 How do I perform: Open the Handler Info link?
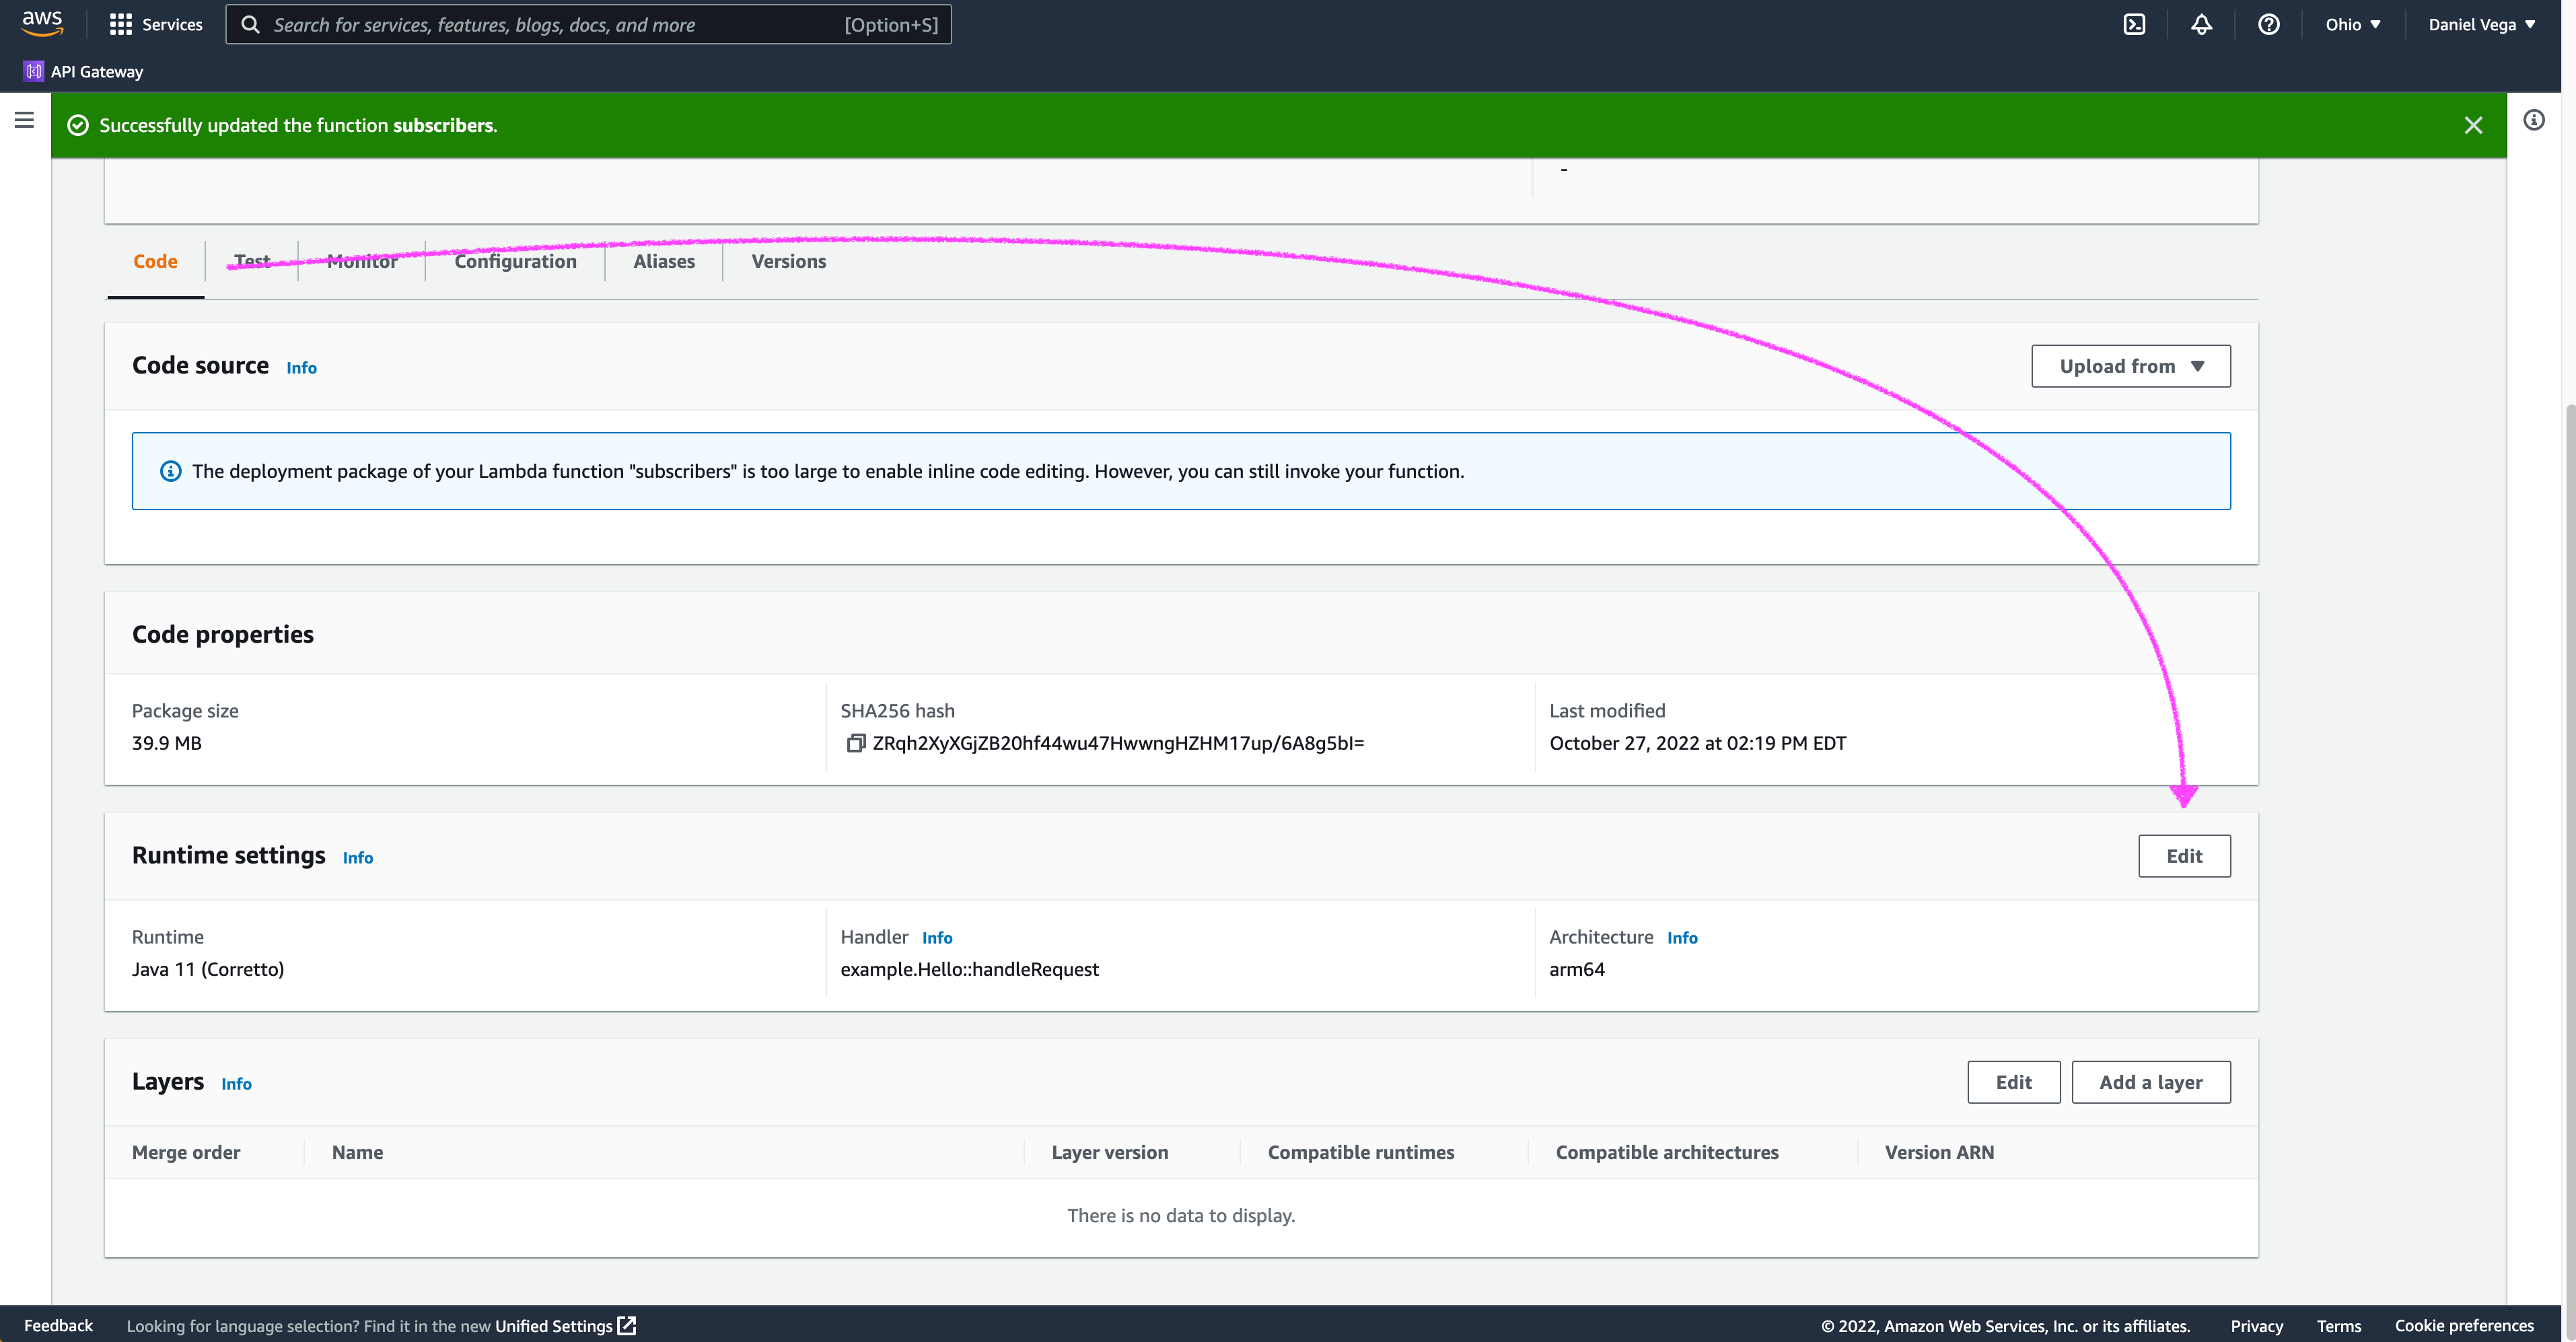pos(936,938)
